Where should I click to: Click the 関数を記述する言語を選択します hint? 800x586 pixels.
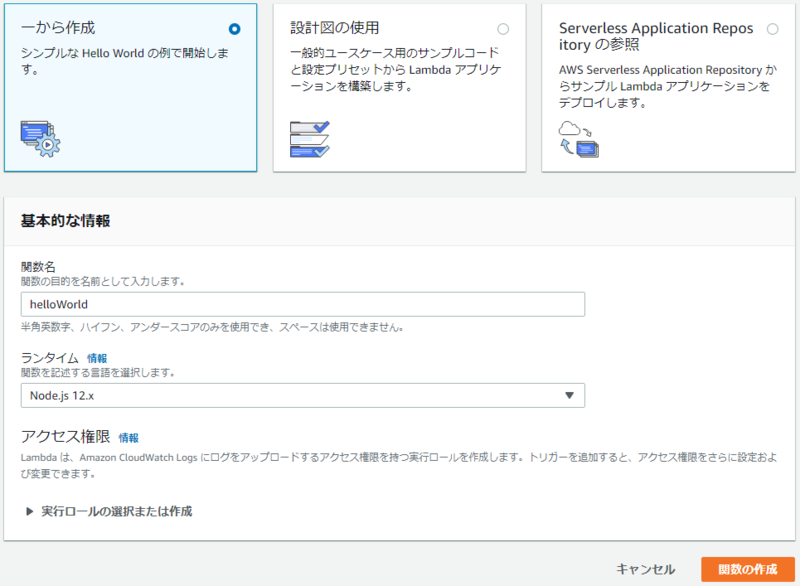pos(97,373)
